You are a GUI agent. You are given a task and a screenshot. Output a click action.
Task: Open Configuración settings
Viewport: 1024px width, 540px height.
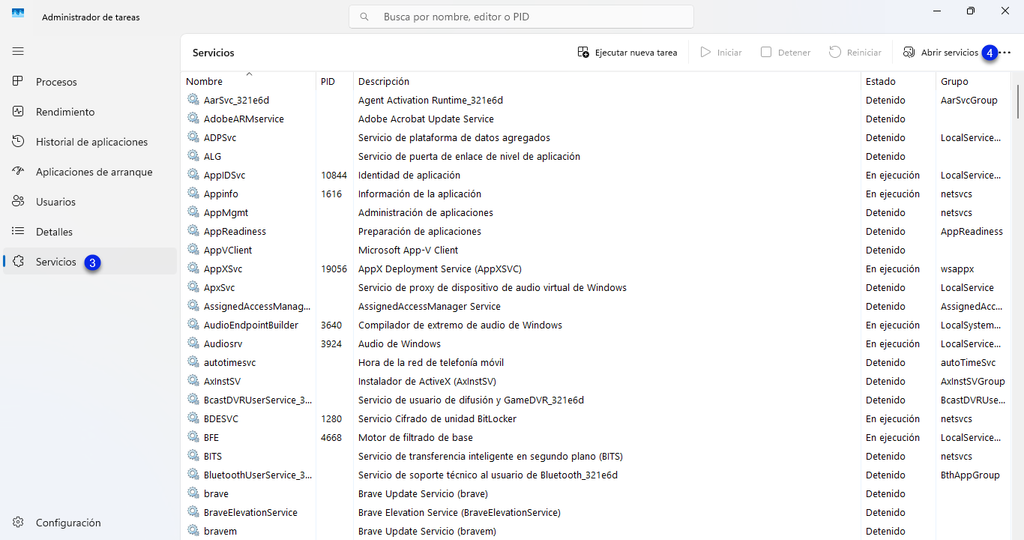pyautogui.click(x=89, y=522)
